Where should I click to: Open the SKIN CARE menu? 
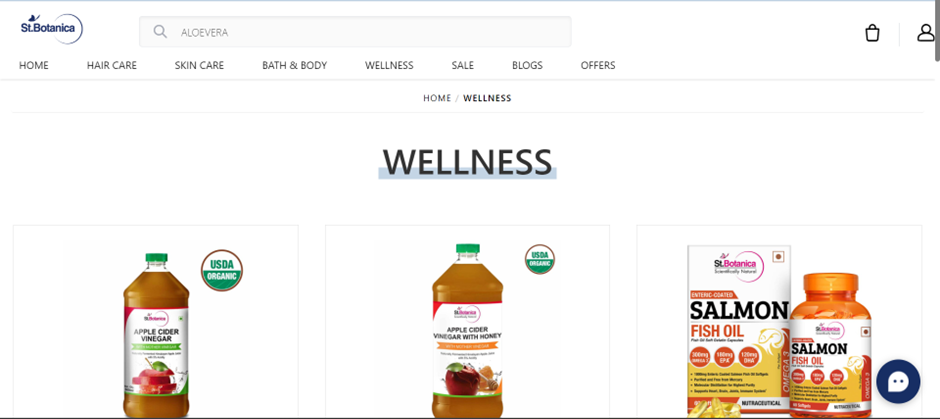coord(199,65)
